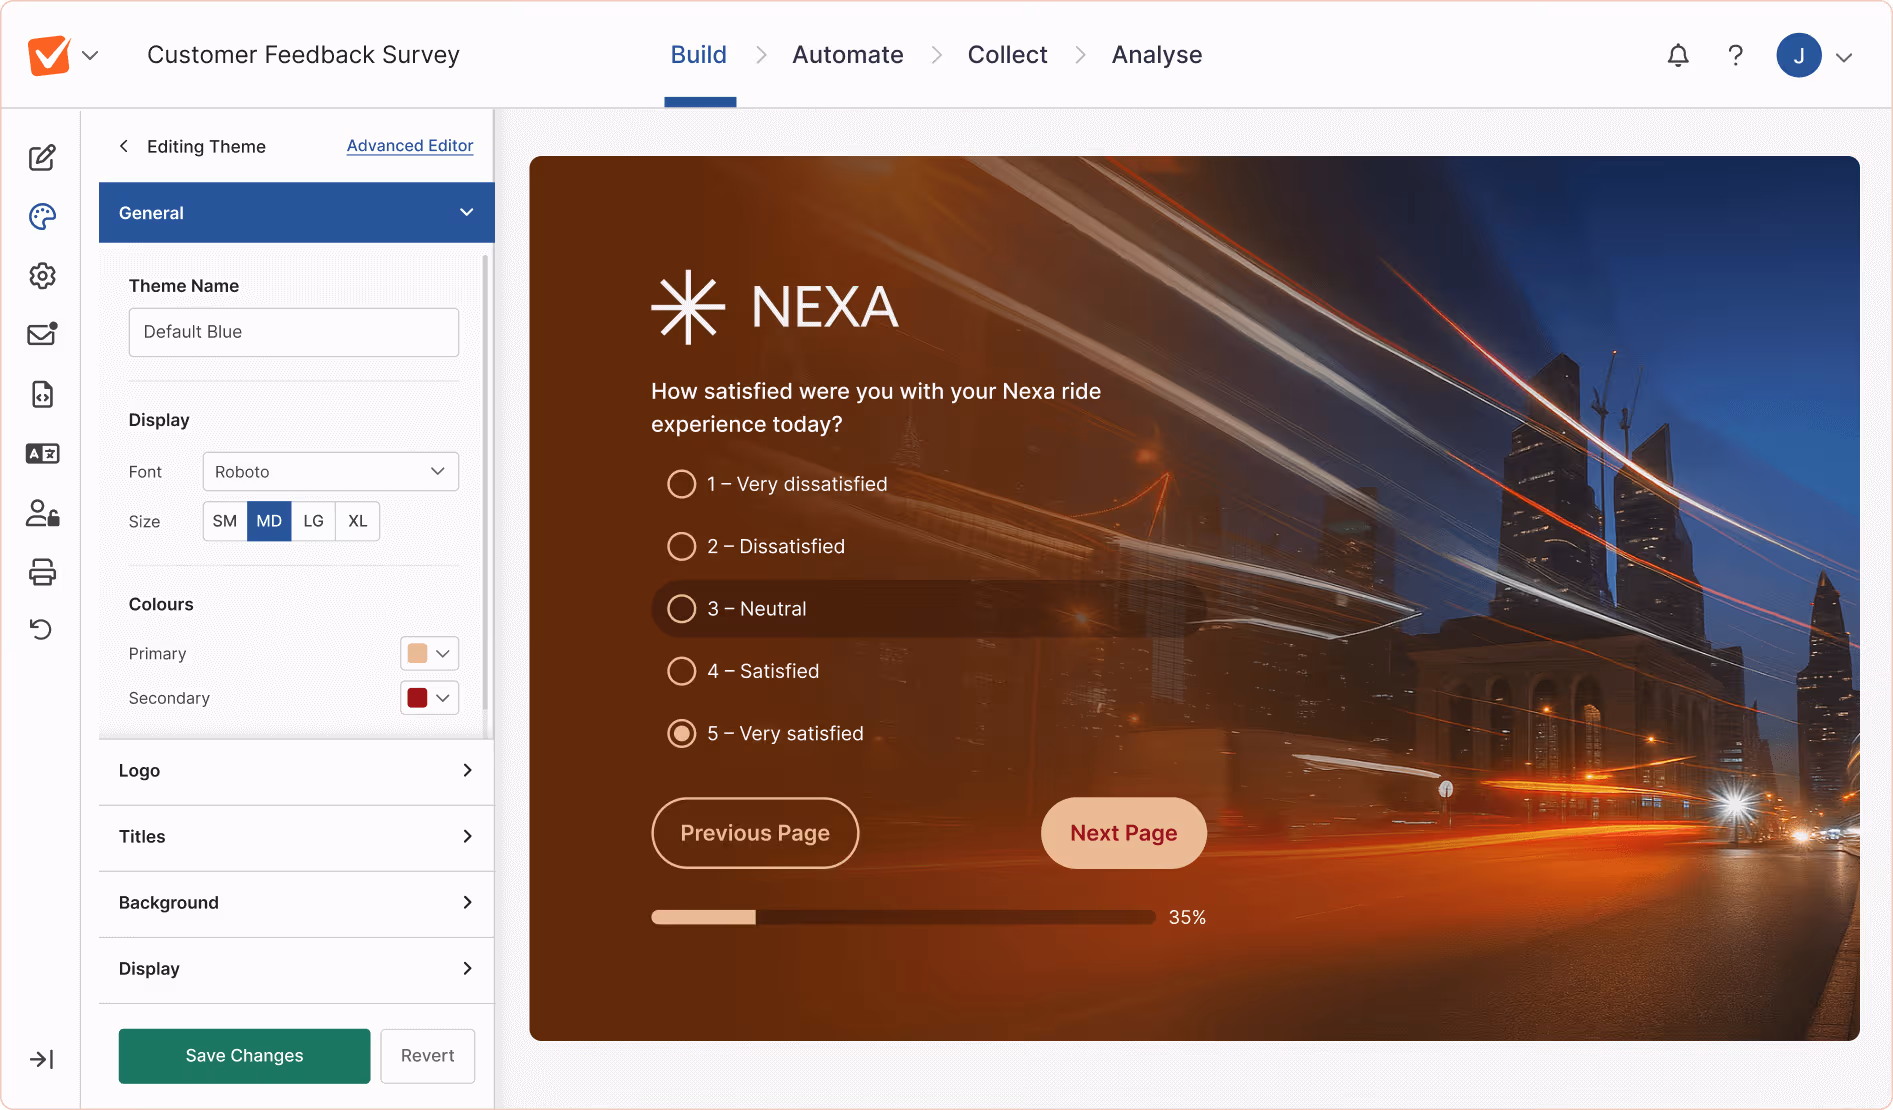This screenshot has width=1893, height=1110.
Task: Click the Theme Name input field
Action: [x=294, y=332]
